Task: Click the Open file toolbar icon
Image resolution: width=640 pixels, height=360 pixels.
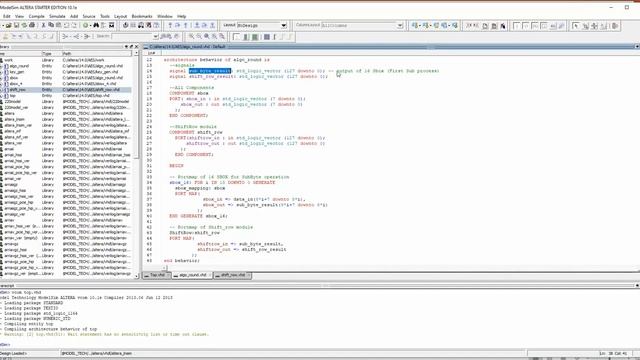Action: (x=8, y=25)
